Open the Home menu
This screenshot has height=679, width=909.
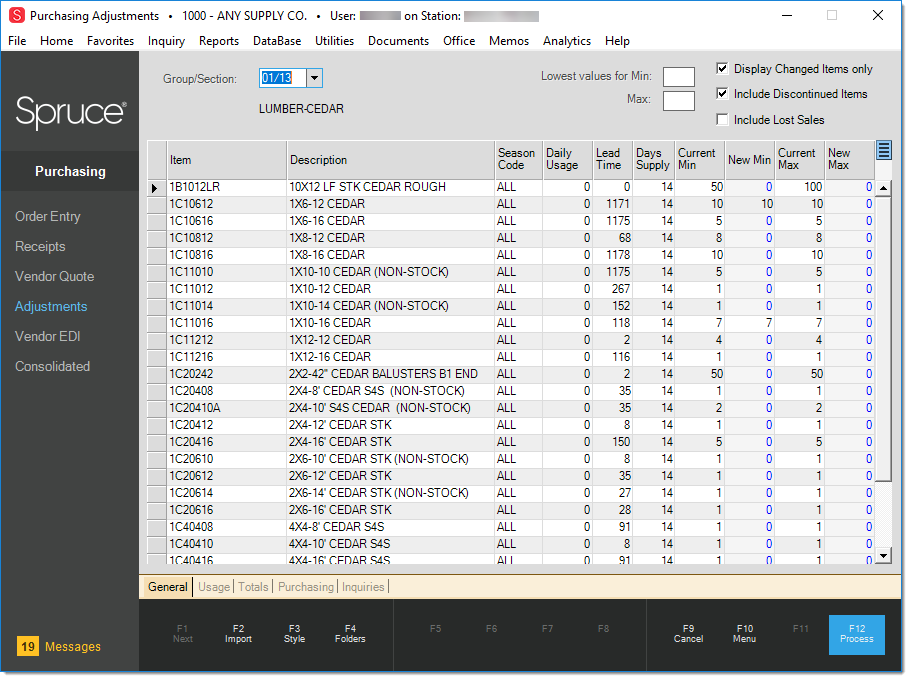(56, 41)
